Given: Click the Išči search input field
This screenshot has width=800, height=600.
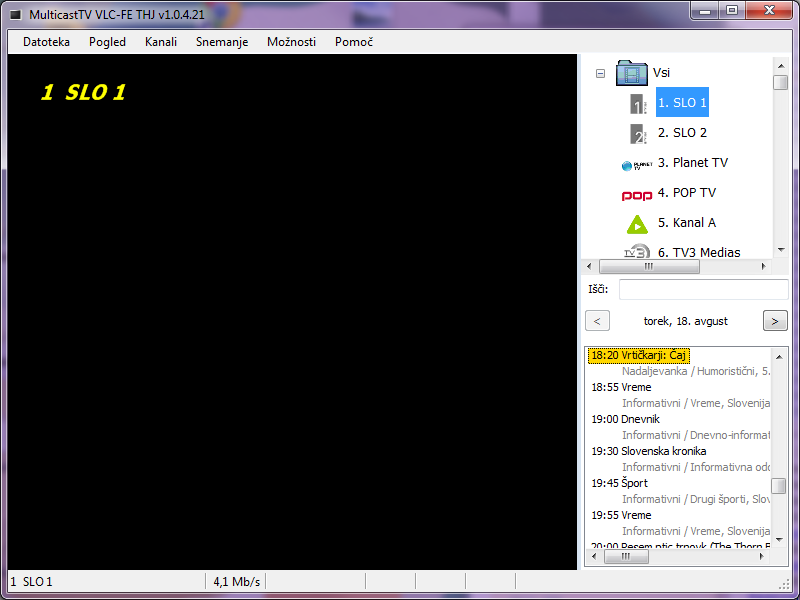Looking at the screenshot, I should [703, 290].
